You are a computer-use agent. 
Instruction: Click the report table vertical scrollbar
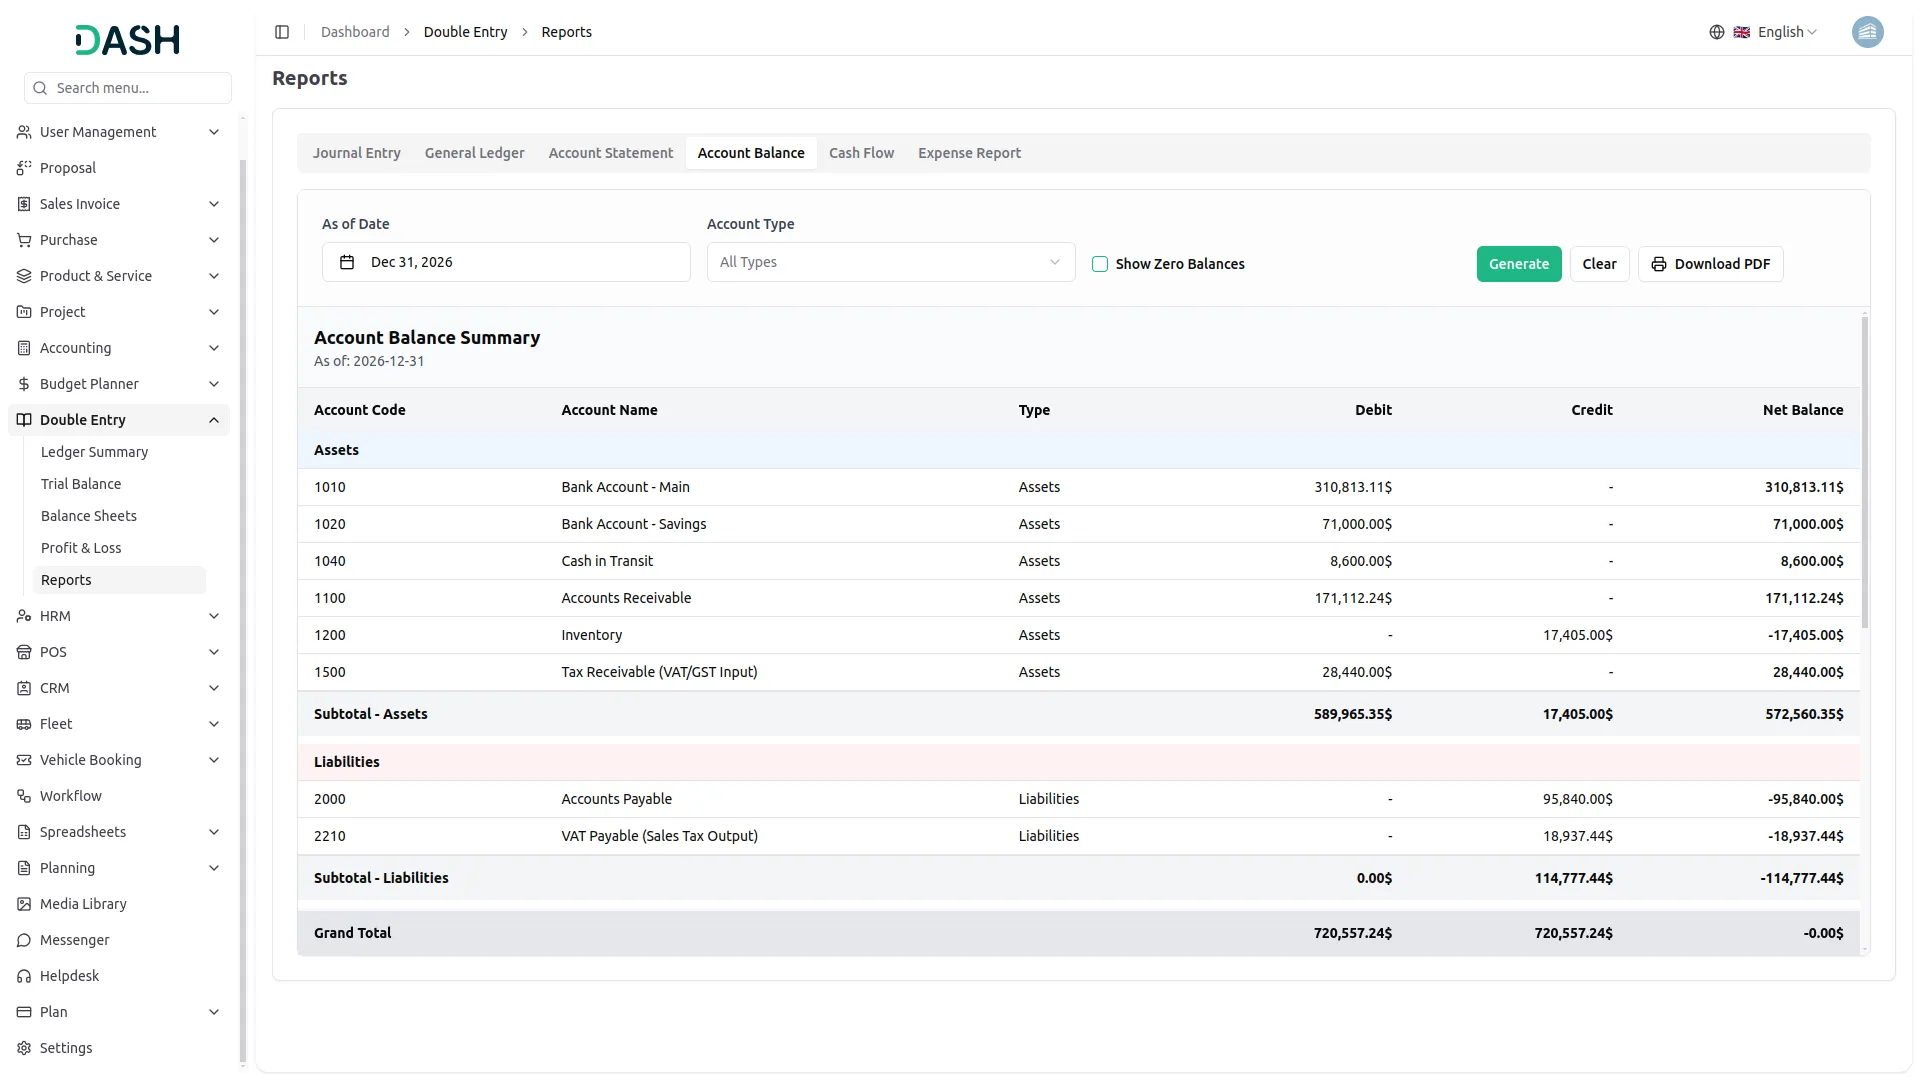coord(1864,472)
